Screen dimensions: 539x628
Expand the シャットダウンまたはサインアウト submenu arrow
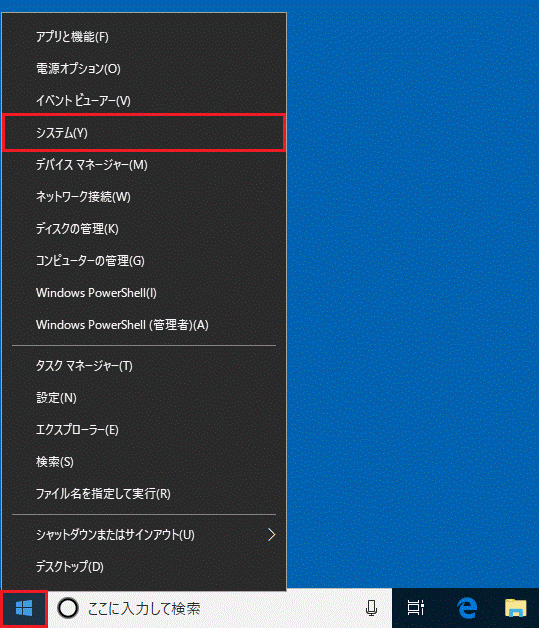click(x=272, y=534)
